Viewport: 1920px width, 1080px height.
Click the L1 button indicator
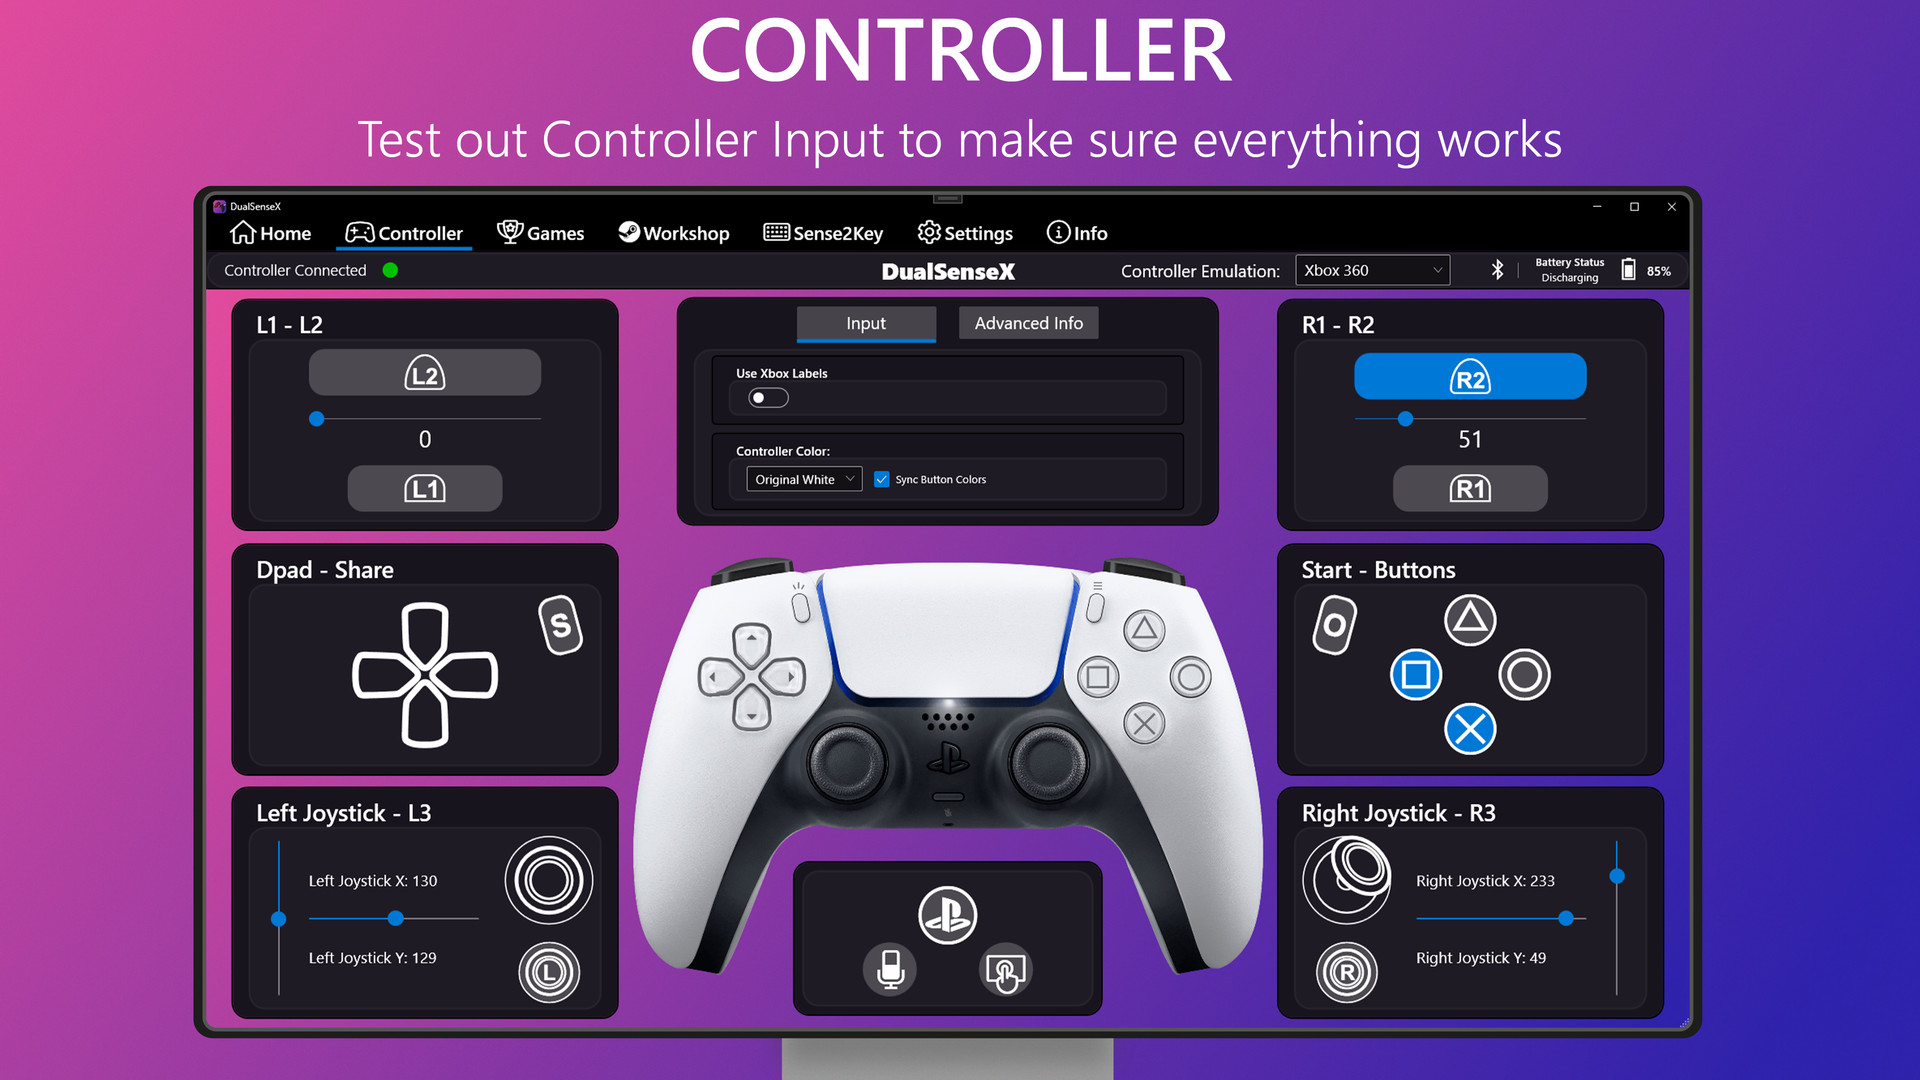point(423,489)
